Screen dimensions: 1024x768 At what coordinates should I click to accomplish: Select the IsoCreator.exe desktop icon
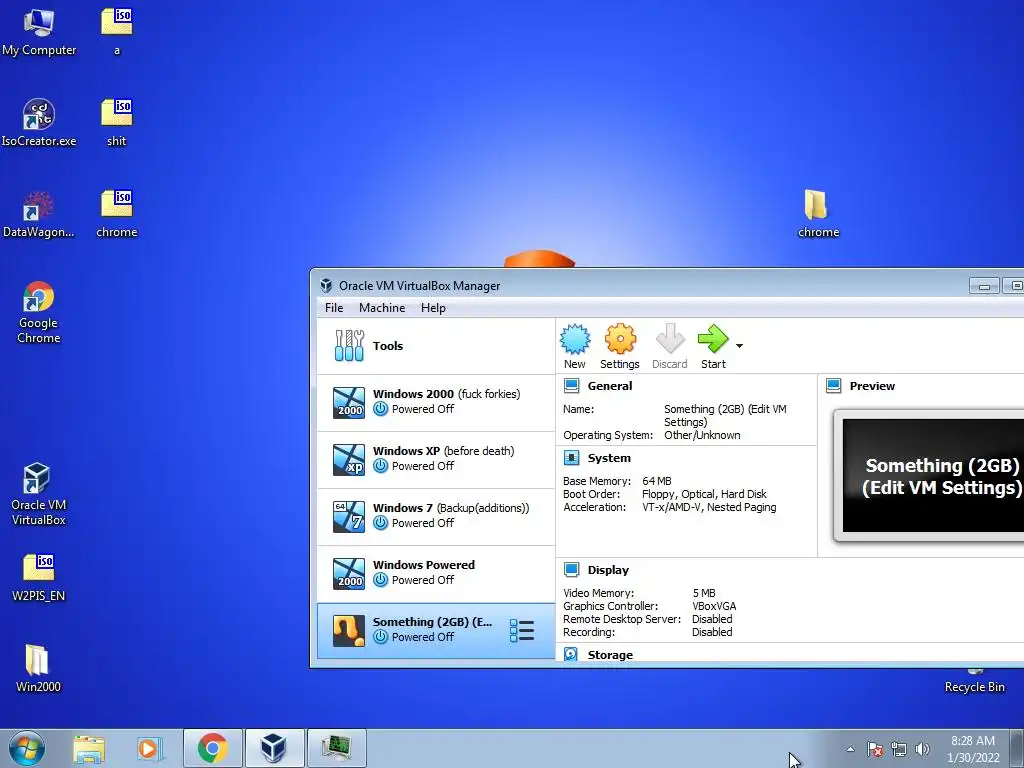click(39, 123)
